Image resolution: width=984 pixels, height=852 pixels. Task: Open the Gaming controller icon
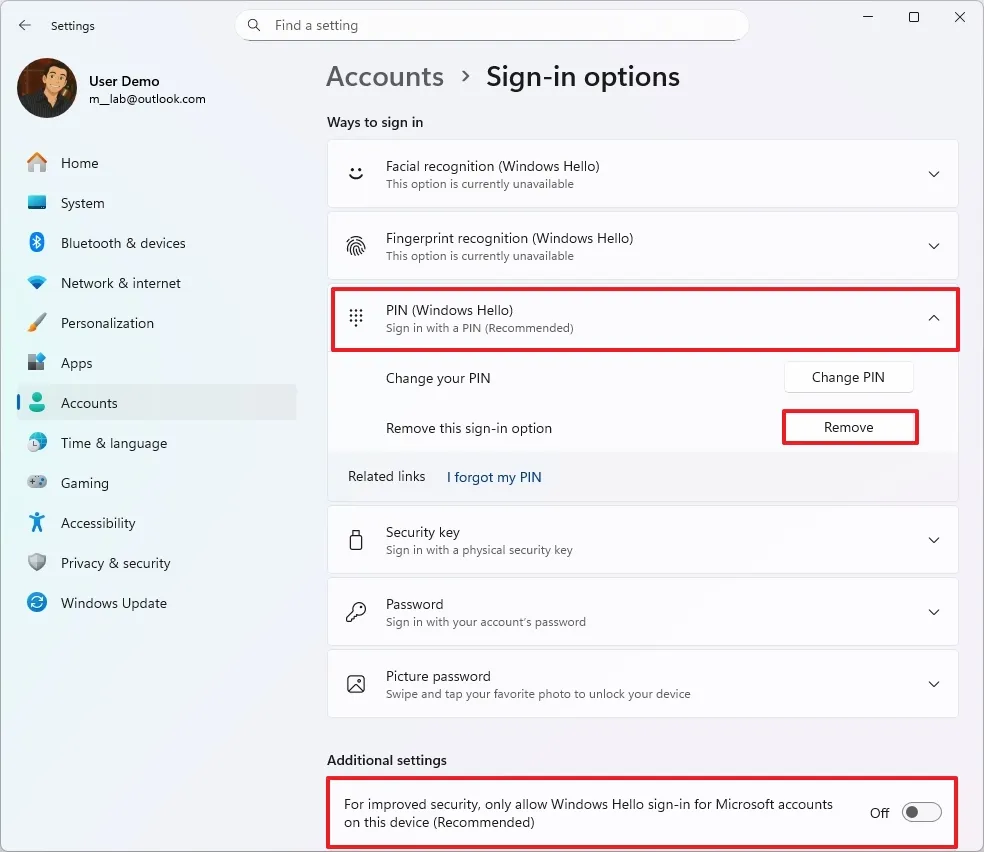(x=37, y=483)
